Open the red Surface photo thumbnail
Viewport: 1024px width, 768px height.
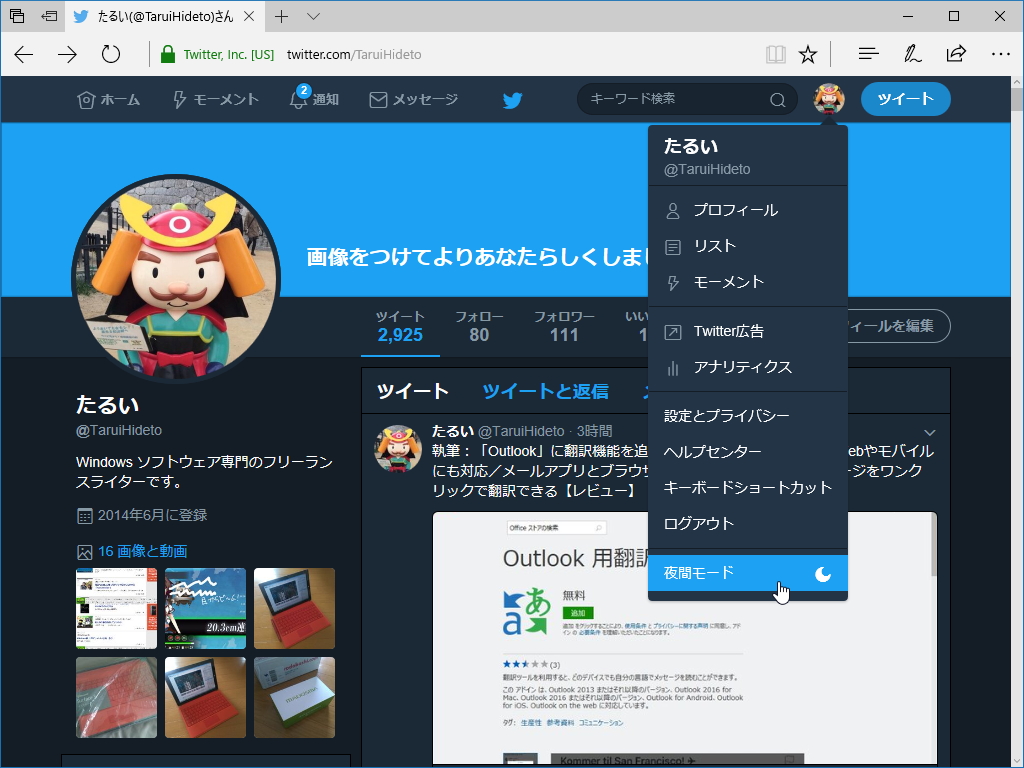pyautogui.click(x=294, y=608)
